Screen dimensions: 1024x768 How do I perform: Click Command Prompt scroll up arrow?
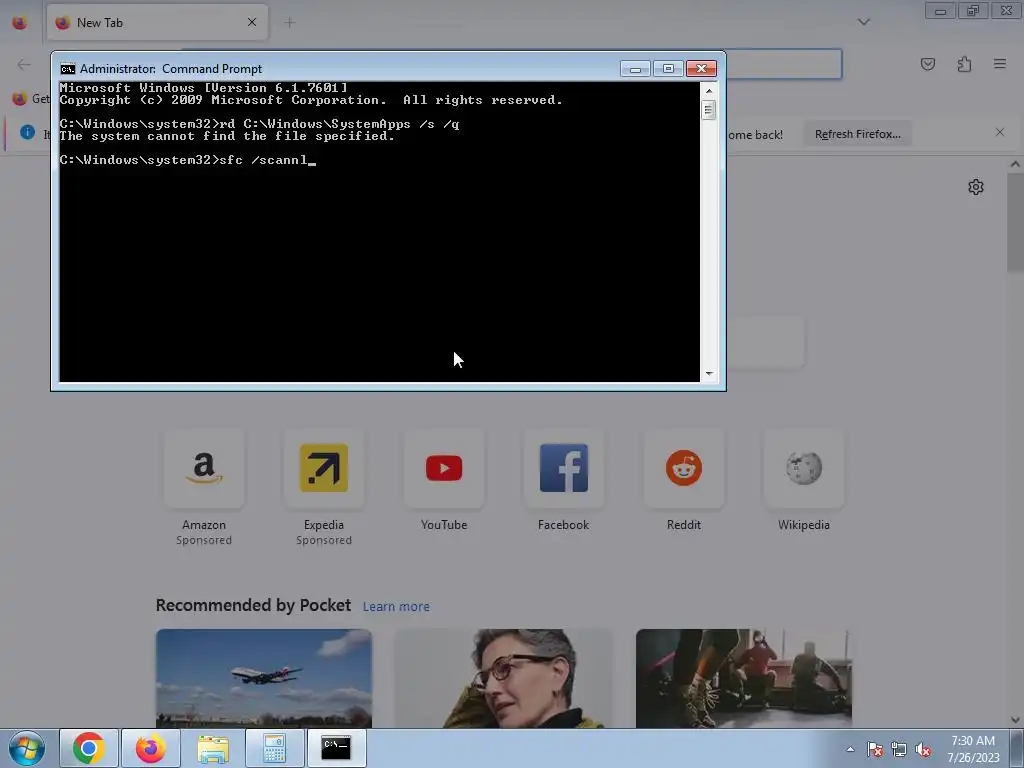coord(709,91)
